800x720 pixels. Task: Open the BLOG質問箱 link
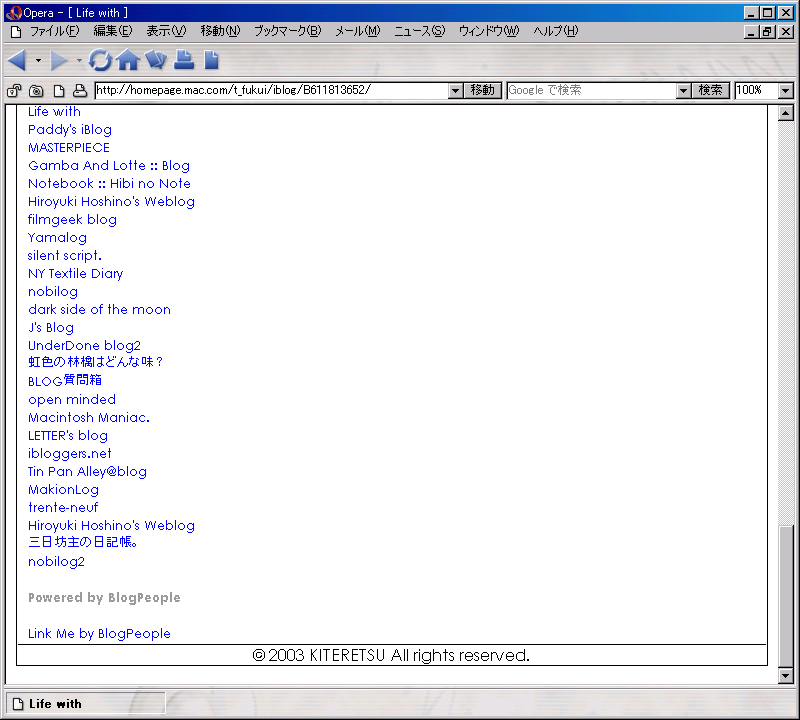(x=65, y=381)
